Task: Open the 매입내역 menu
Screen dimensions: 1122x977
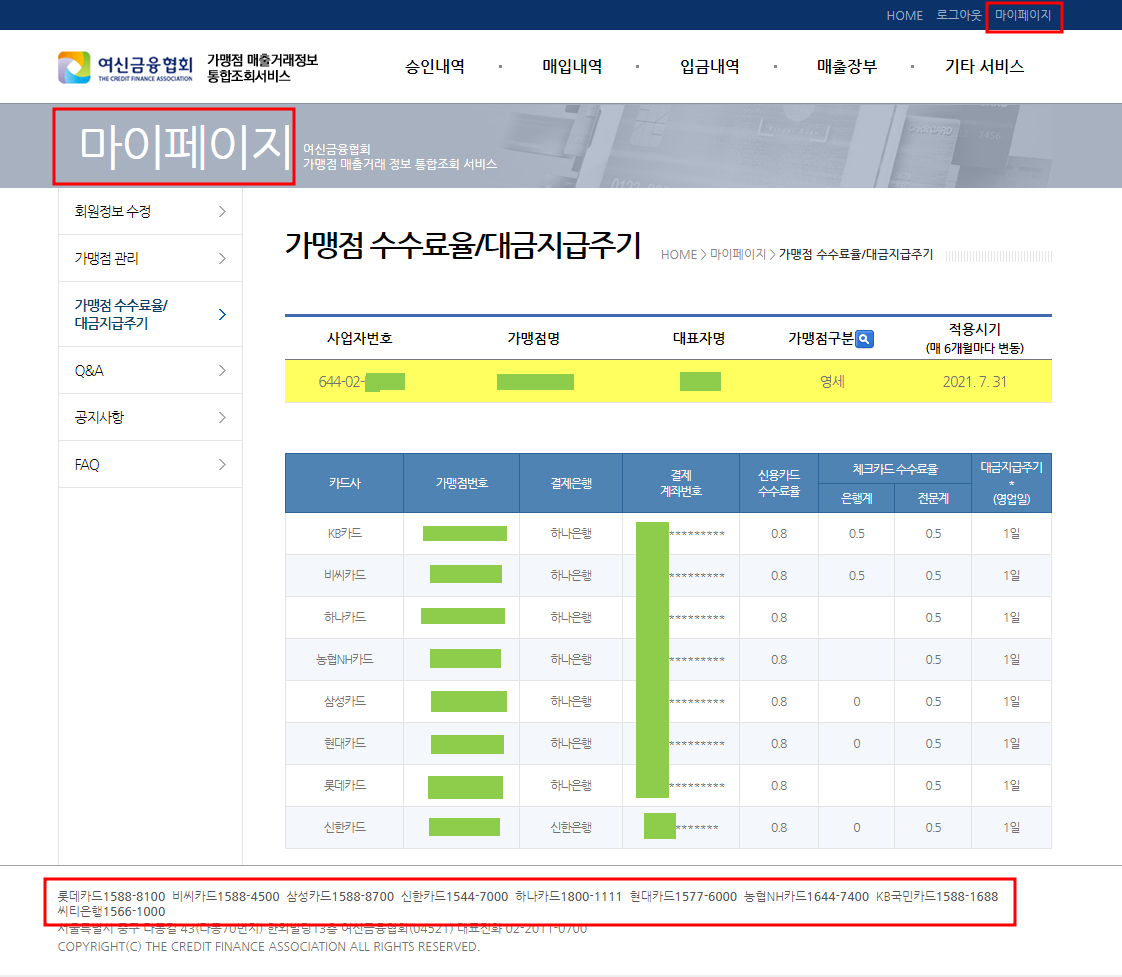Action: 572,67
